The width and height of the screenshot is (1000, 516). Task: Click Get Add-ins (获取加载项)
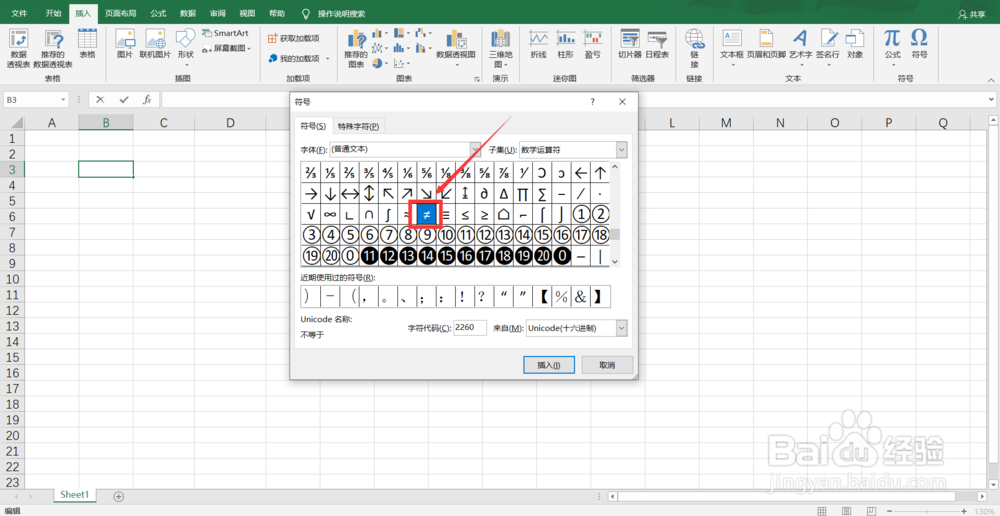294,38
